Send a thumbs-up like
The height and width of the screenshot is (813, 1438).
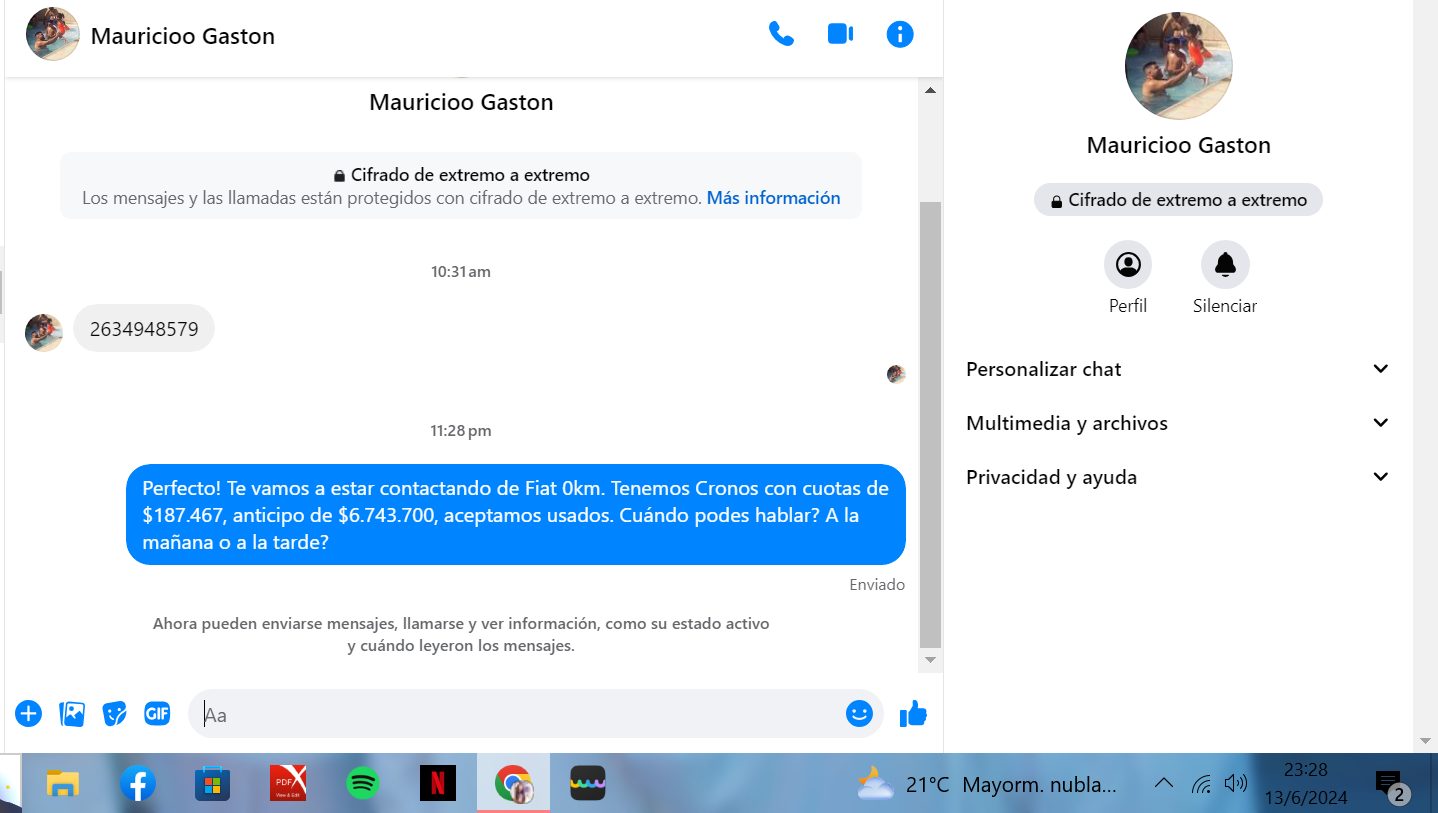pos(913,713)
